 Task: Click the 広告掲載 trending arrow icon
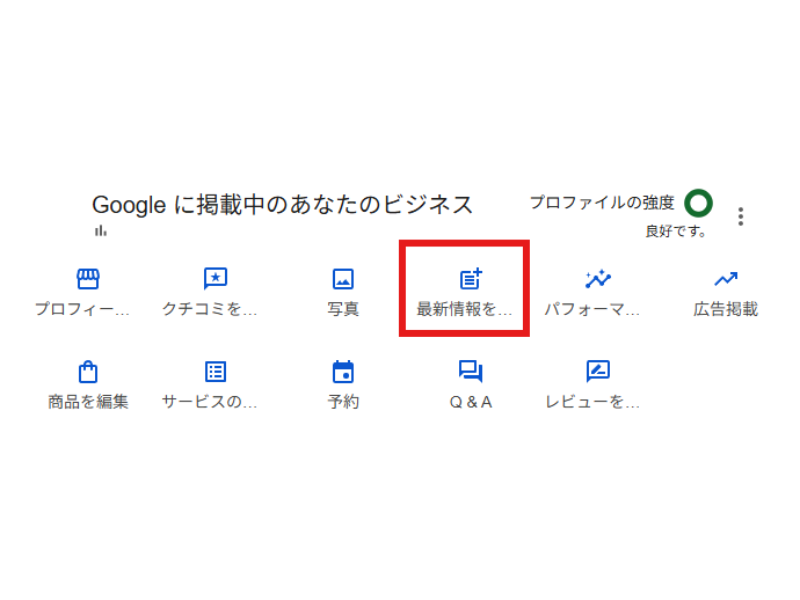coord(726,279)
